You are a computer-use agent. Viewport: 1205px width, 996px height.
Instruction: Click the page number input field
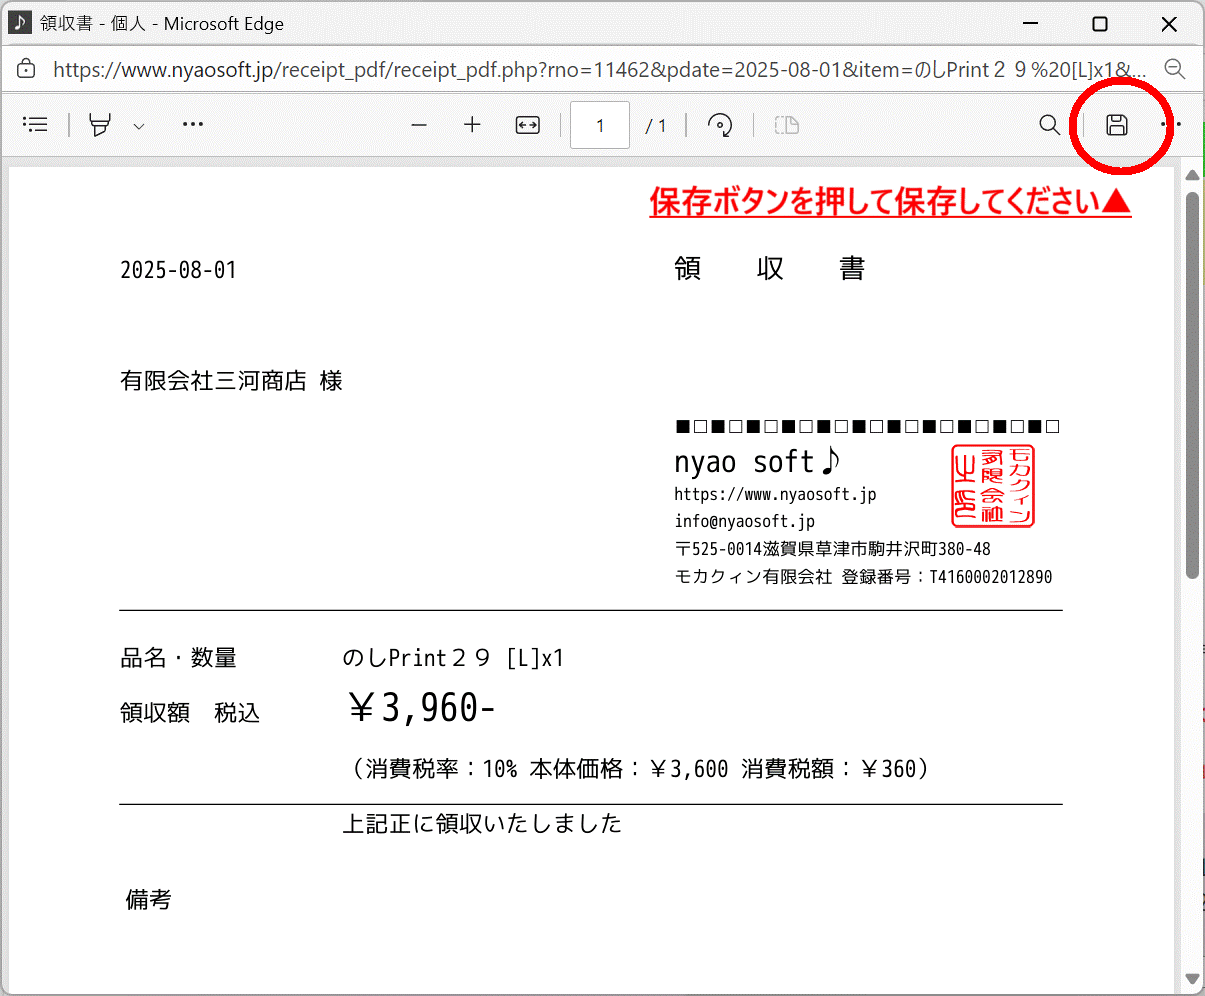click(x=600, y=125)
